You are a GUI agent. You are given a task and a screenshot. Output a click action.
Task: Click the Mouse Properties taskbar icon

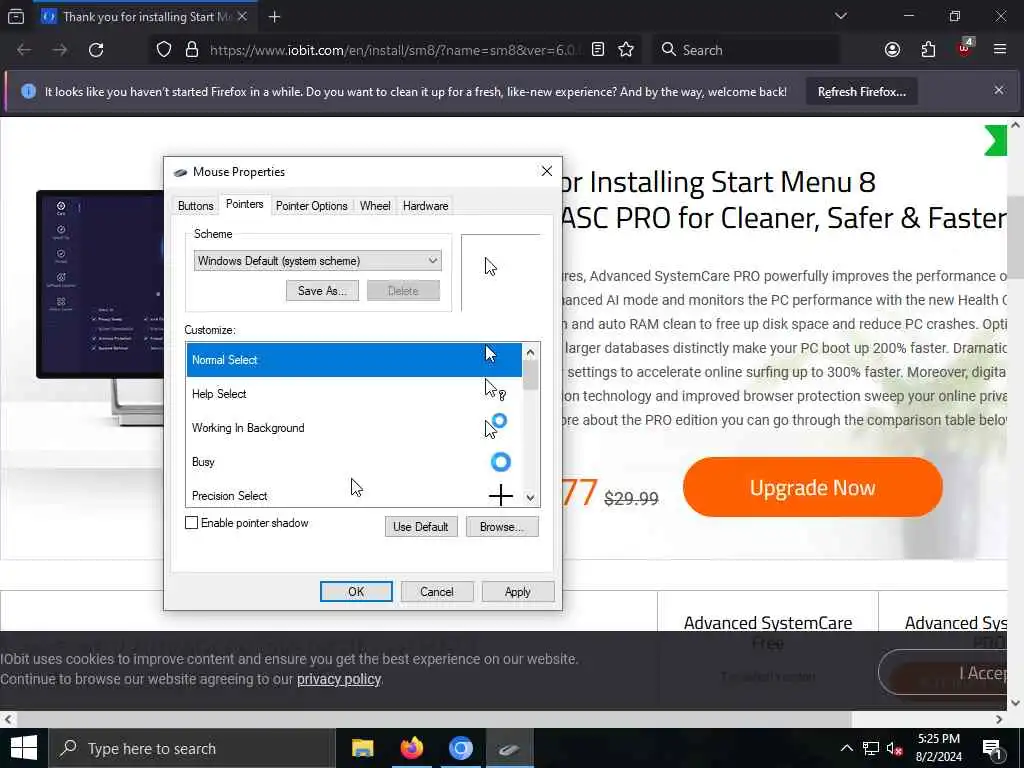509,748
